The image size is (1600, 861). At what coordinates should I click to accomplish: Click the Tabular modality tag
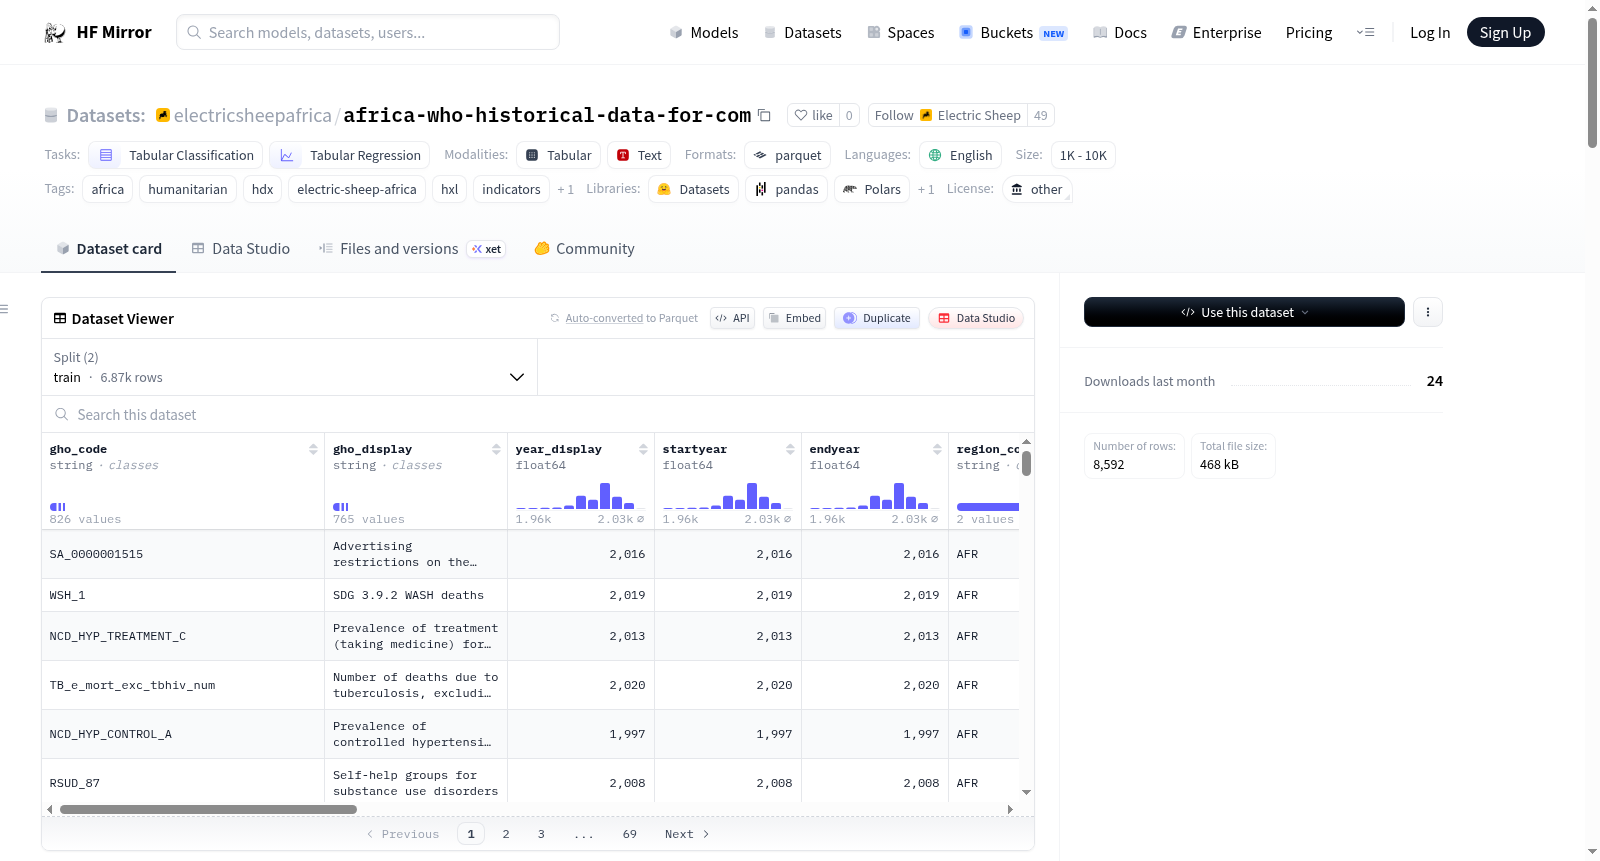click(558, 155)
